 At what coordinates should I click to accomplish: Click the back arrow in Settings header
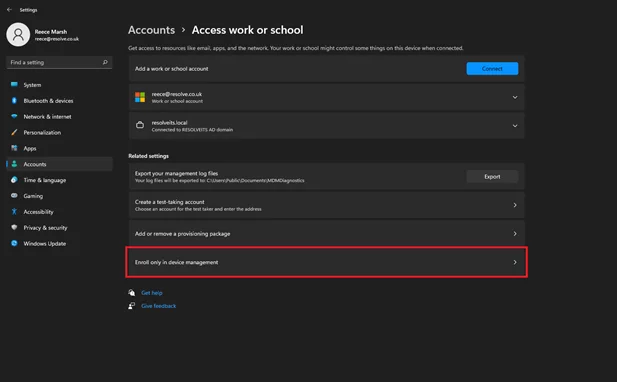pyautogui.click(x=9, y=9)
